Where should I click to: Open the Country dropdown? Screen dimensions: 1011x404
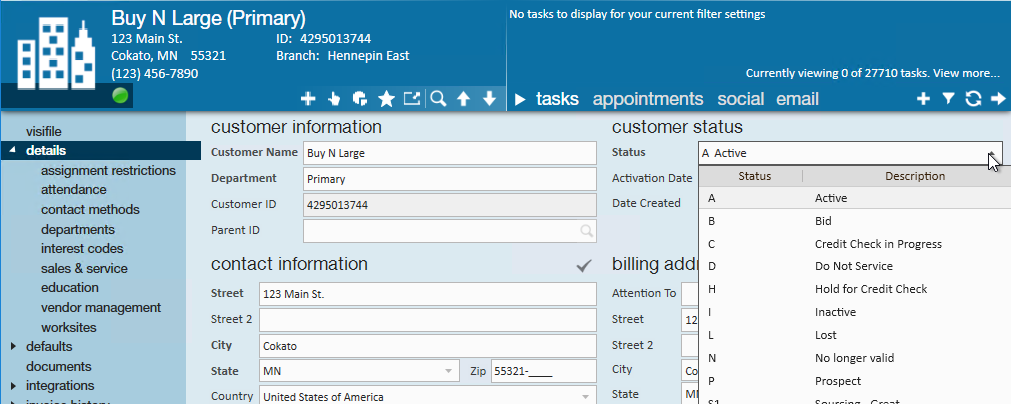click(585, 397)
